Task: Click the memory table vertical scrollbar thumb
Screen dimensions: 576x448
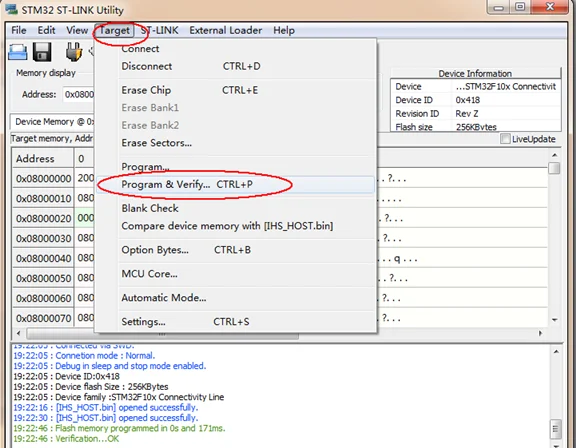Action: pos(554,169)
